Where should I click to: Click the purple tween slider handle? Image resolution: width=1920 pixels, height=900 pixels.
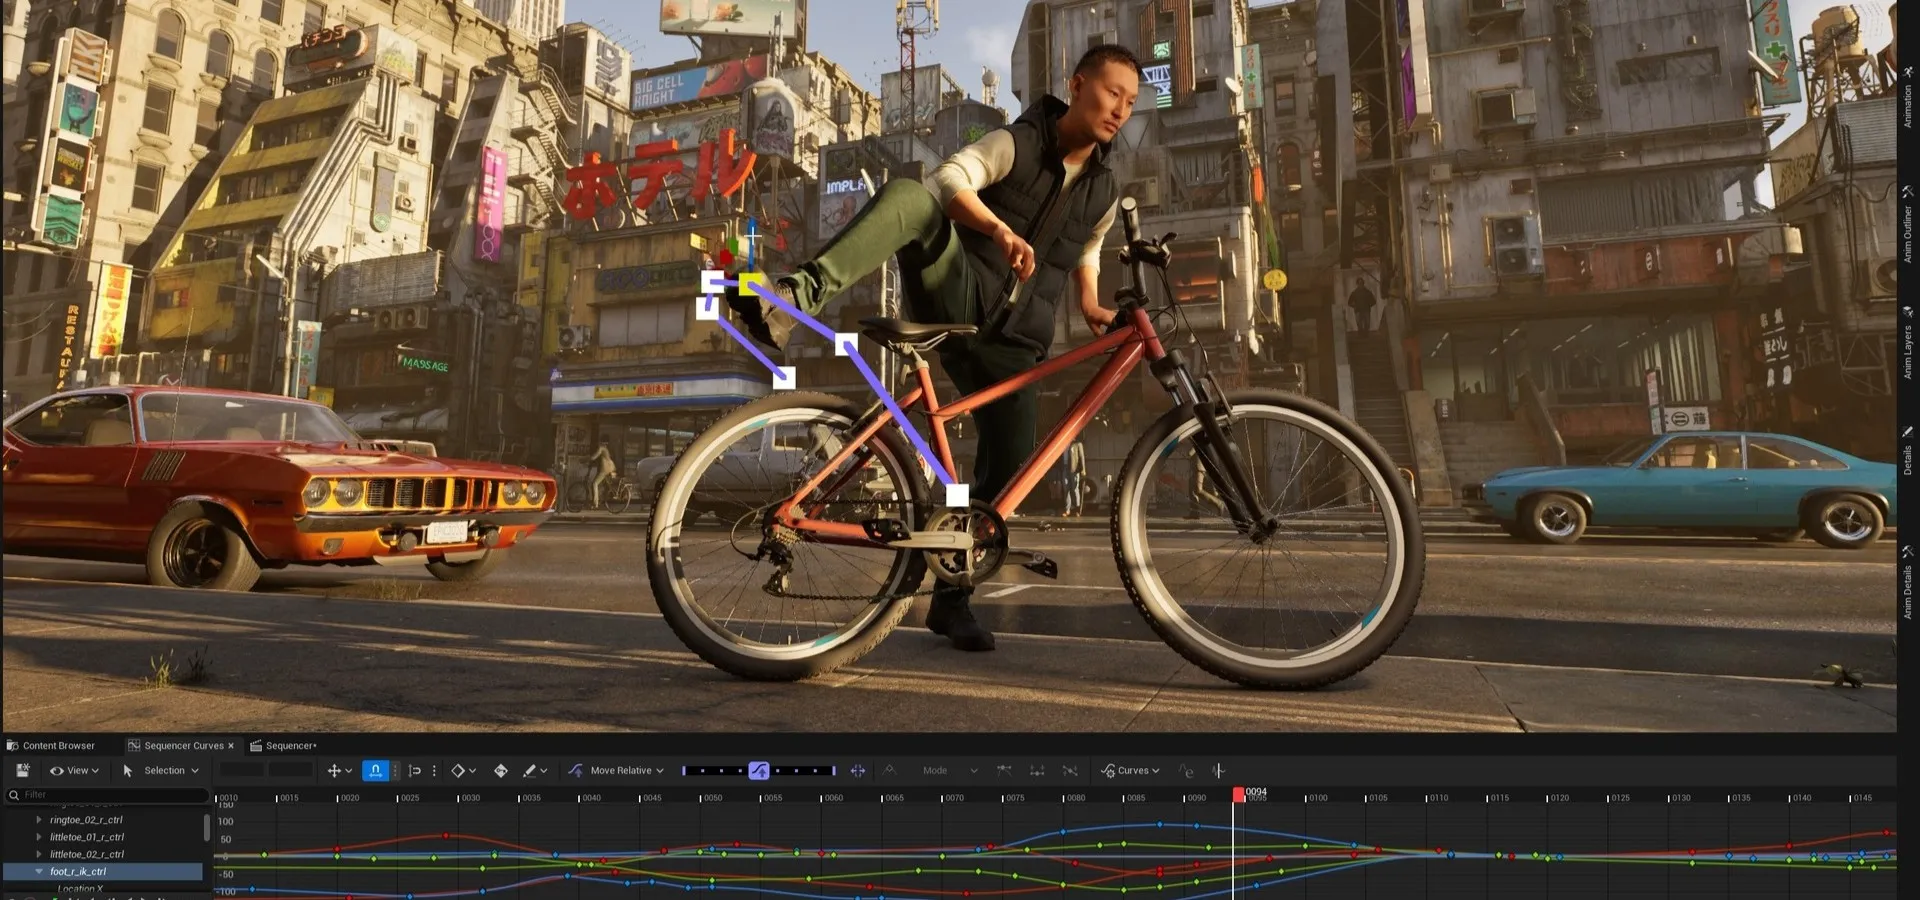click(759, 771)
